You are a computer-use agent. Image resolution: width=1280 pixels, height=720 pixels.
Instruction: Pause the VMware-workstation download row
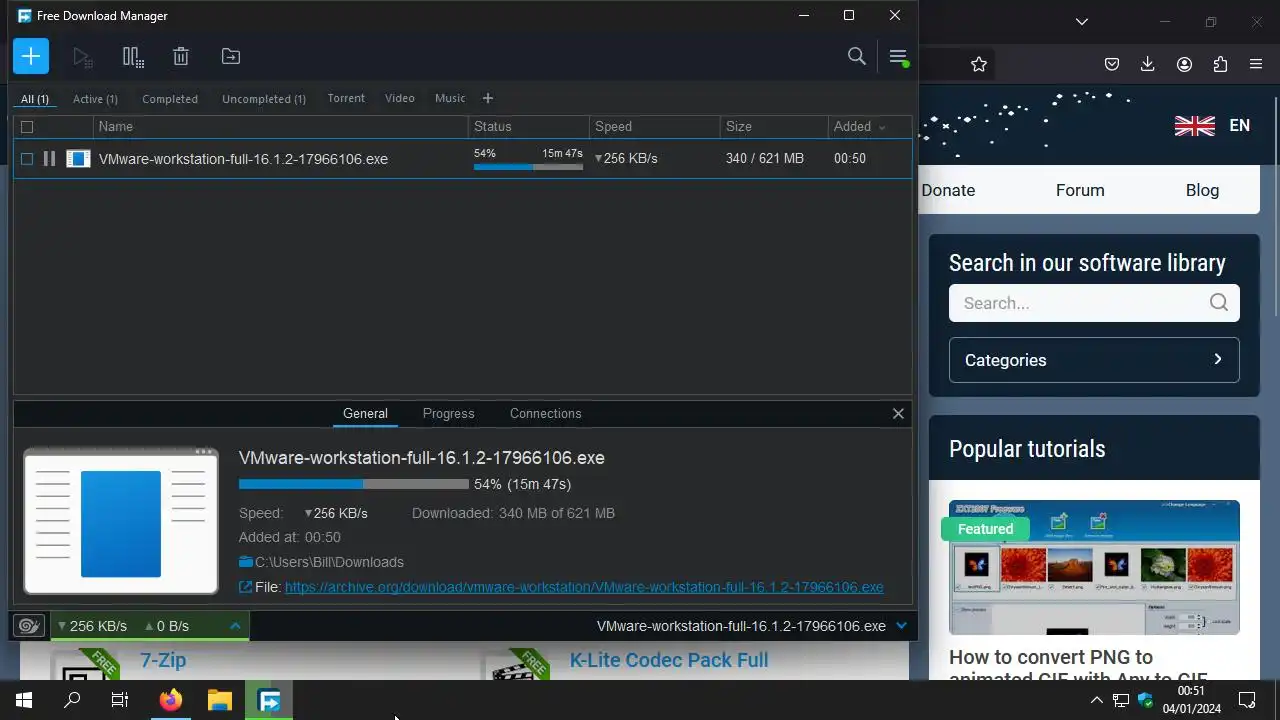tap(49, 158)
